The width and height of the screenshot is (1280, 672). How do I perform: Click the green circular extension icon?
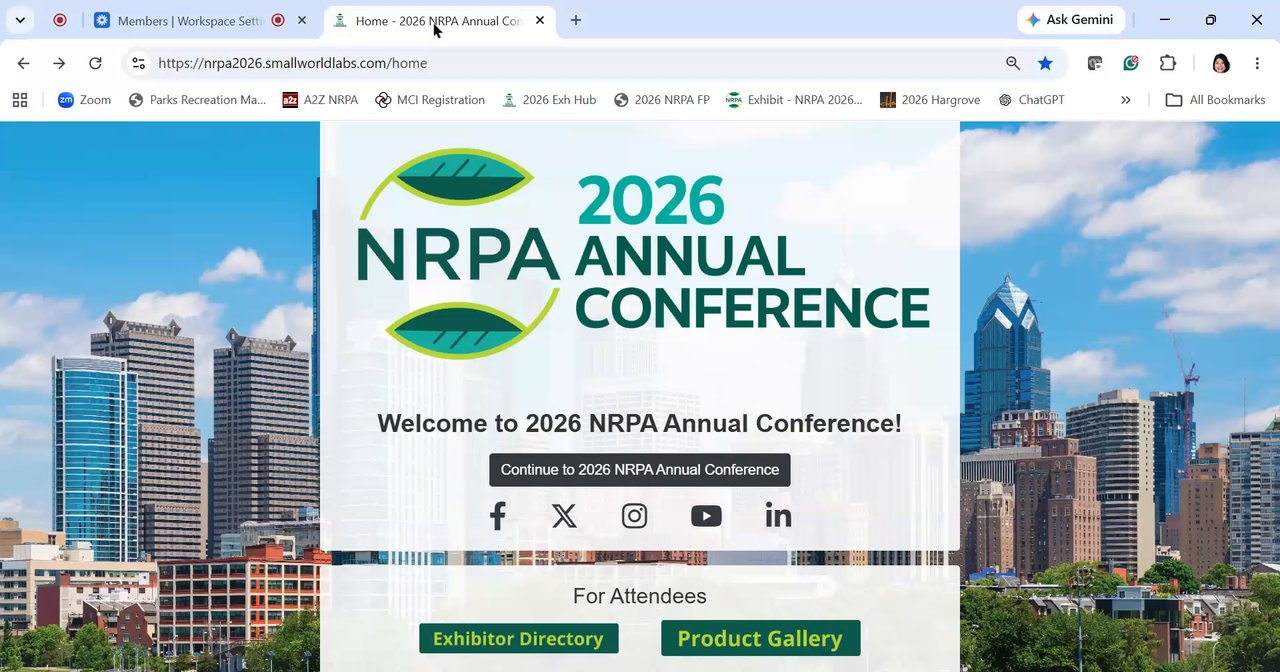1131,63
